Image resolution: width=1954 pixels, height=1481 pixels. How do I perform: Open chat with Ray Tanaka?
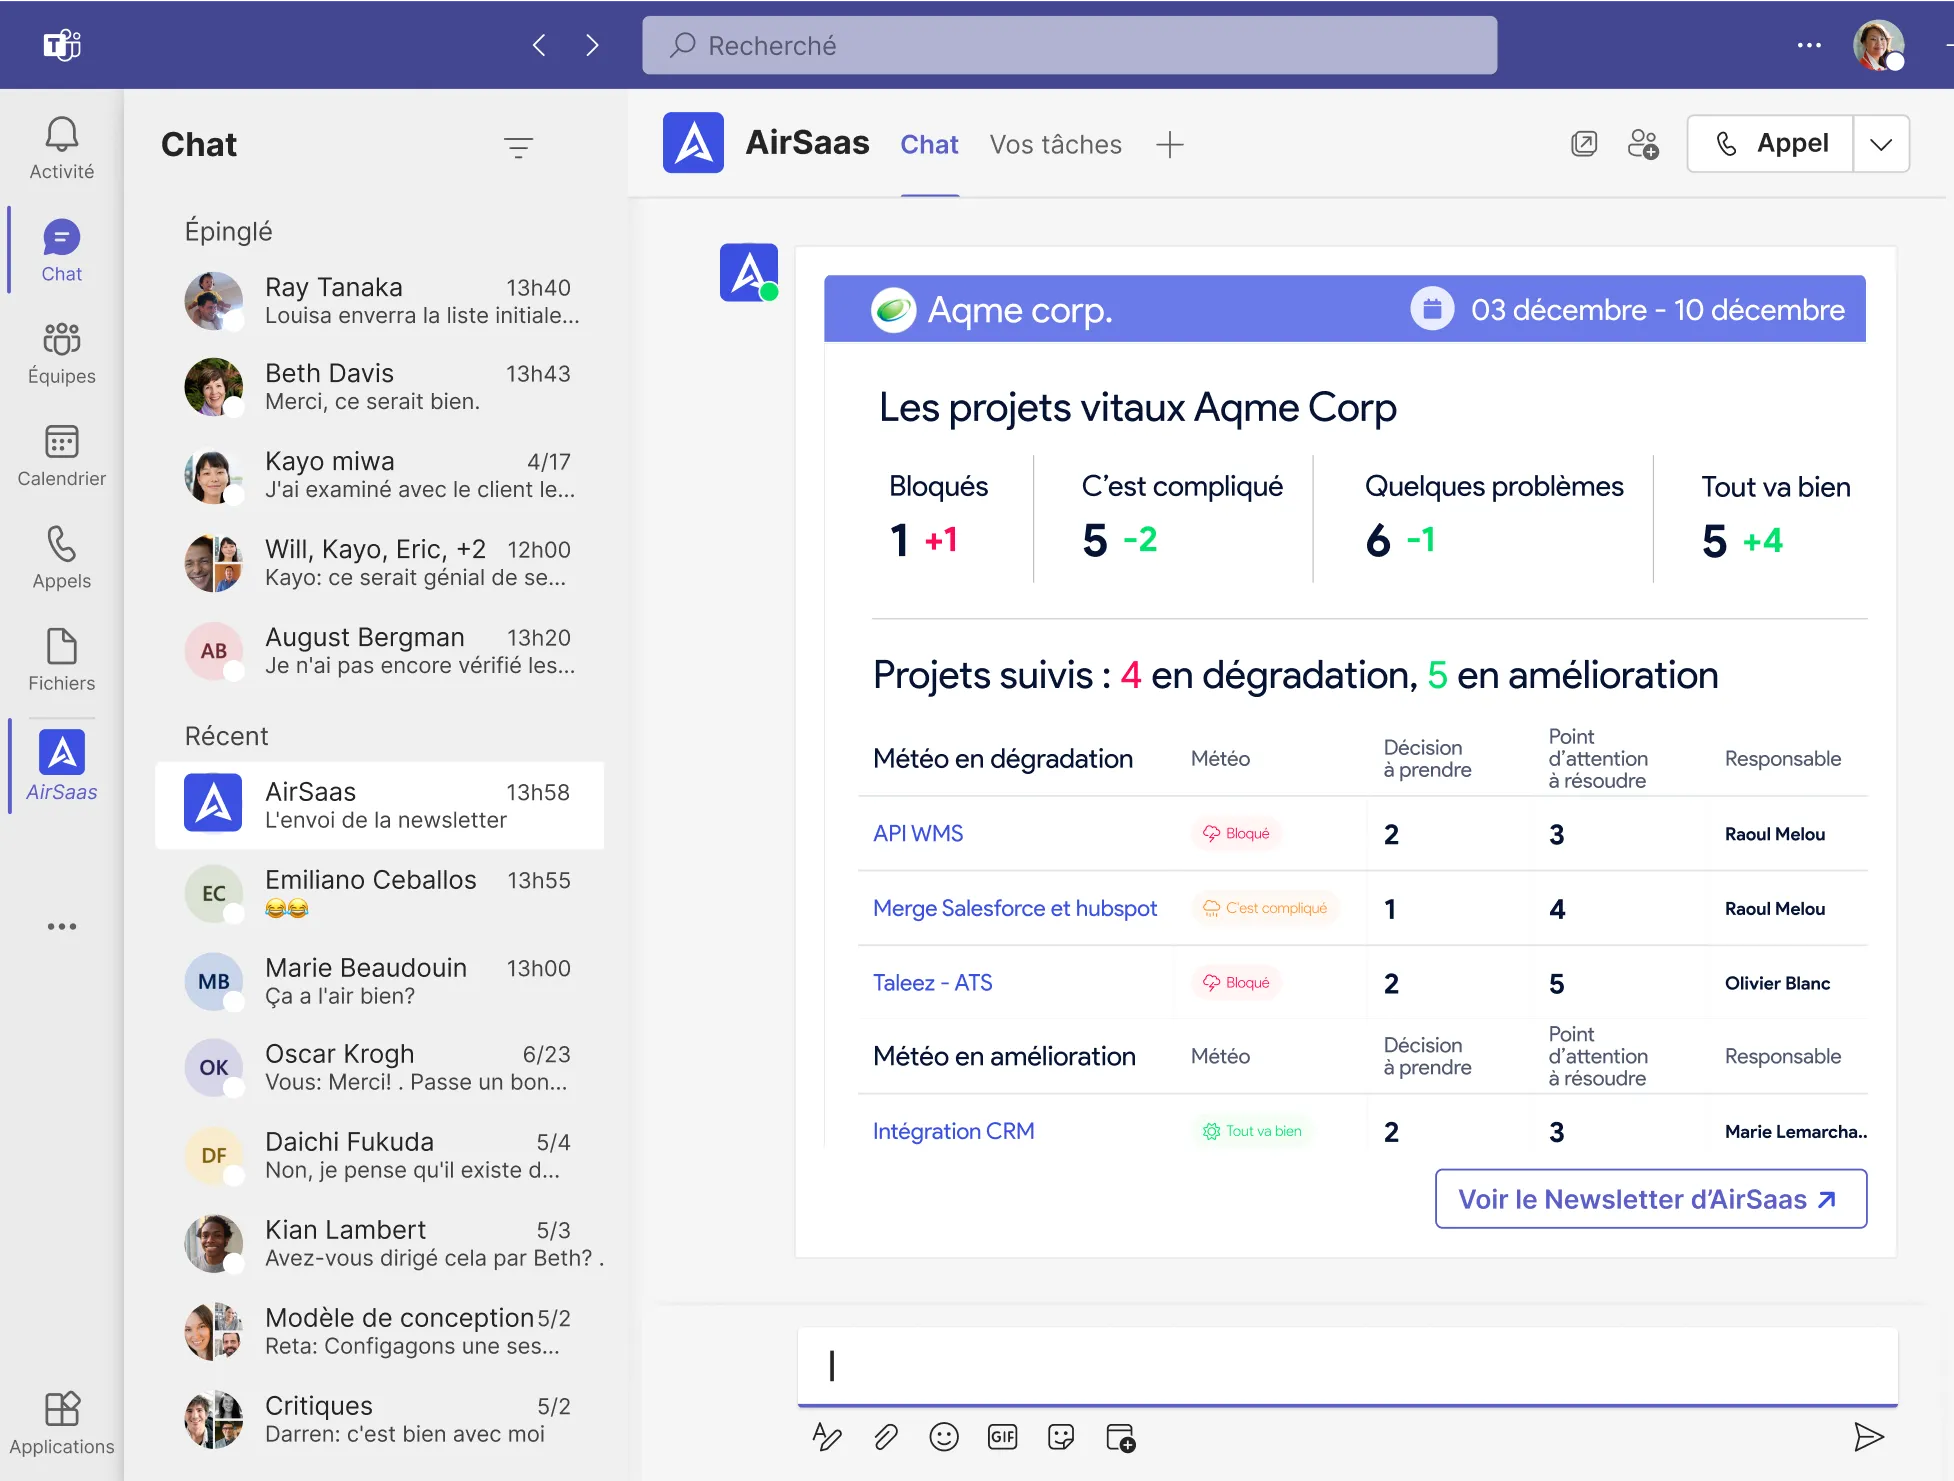point(380,301)
